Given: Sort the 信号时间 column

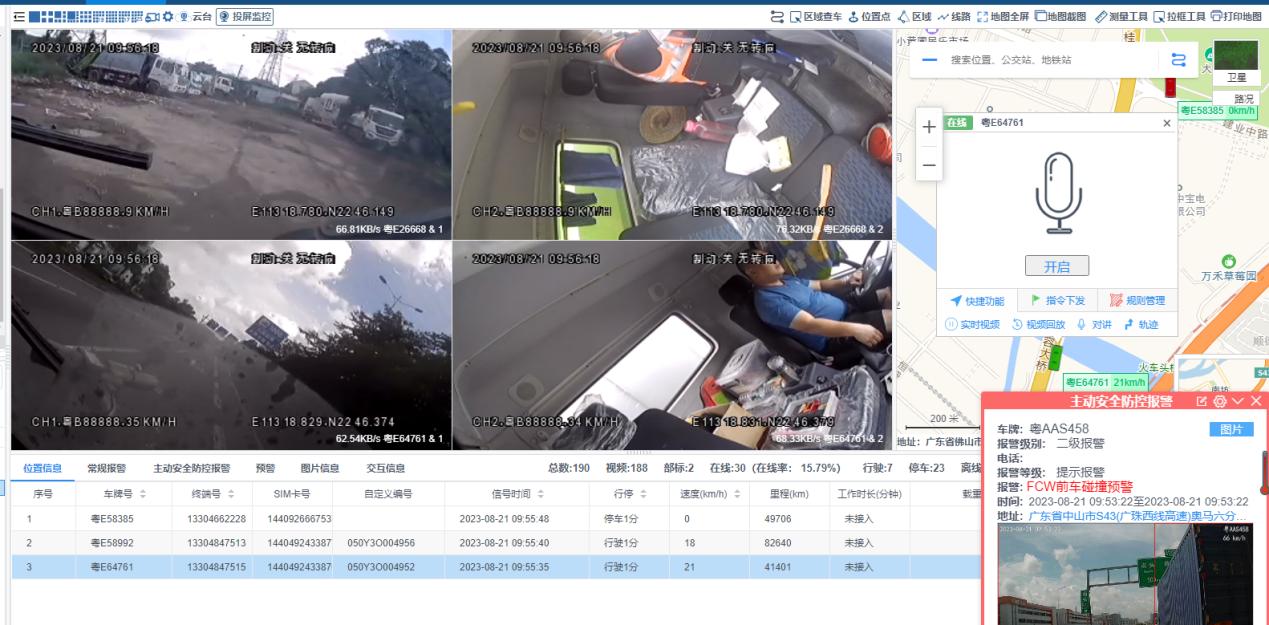Looking at the screenshot, I should pyautogui.click(x=541, y=494).
